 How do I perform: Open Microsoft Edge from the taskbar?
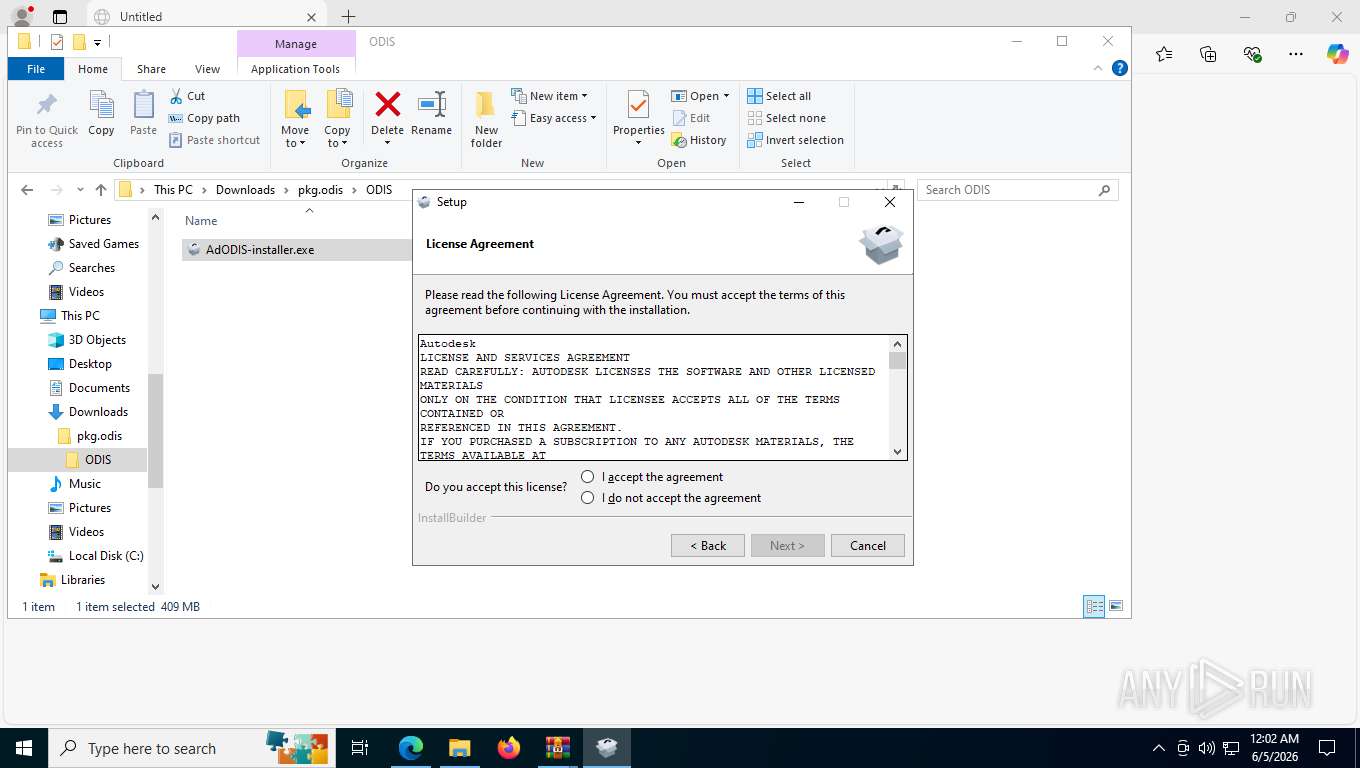pos(411,748)
